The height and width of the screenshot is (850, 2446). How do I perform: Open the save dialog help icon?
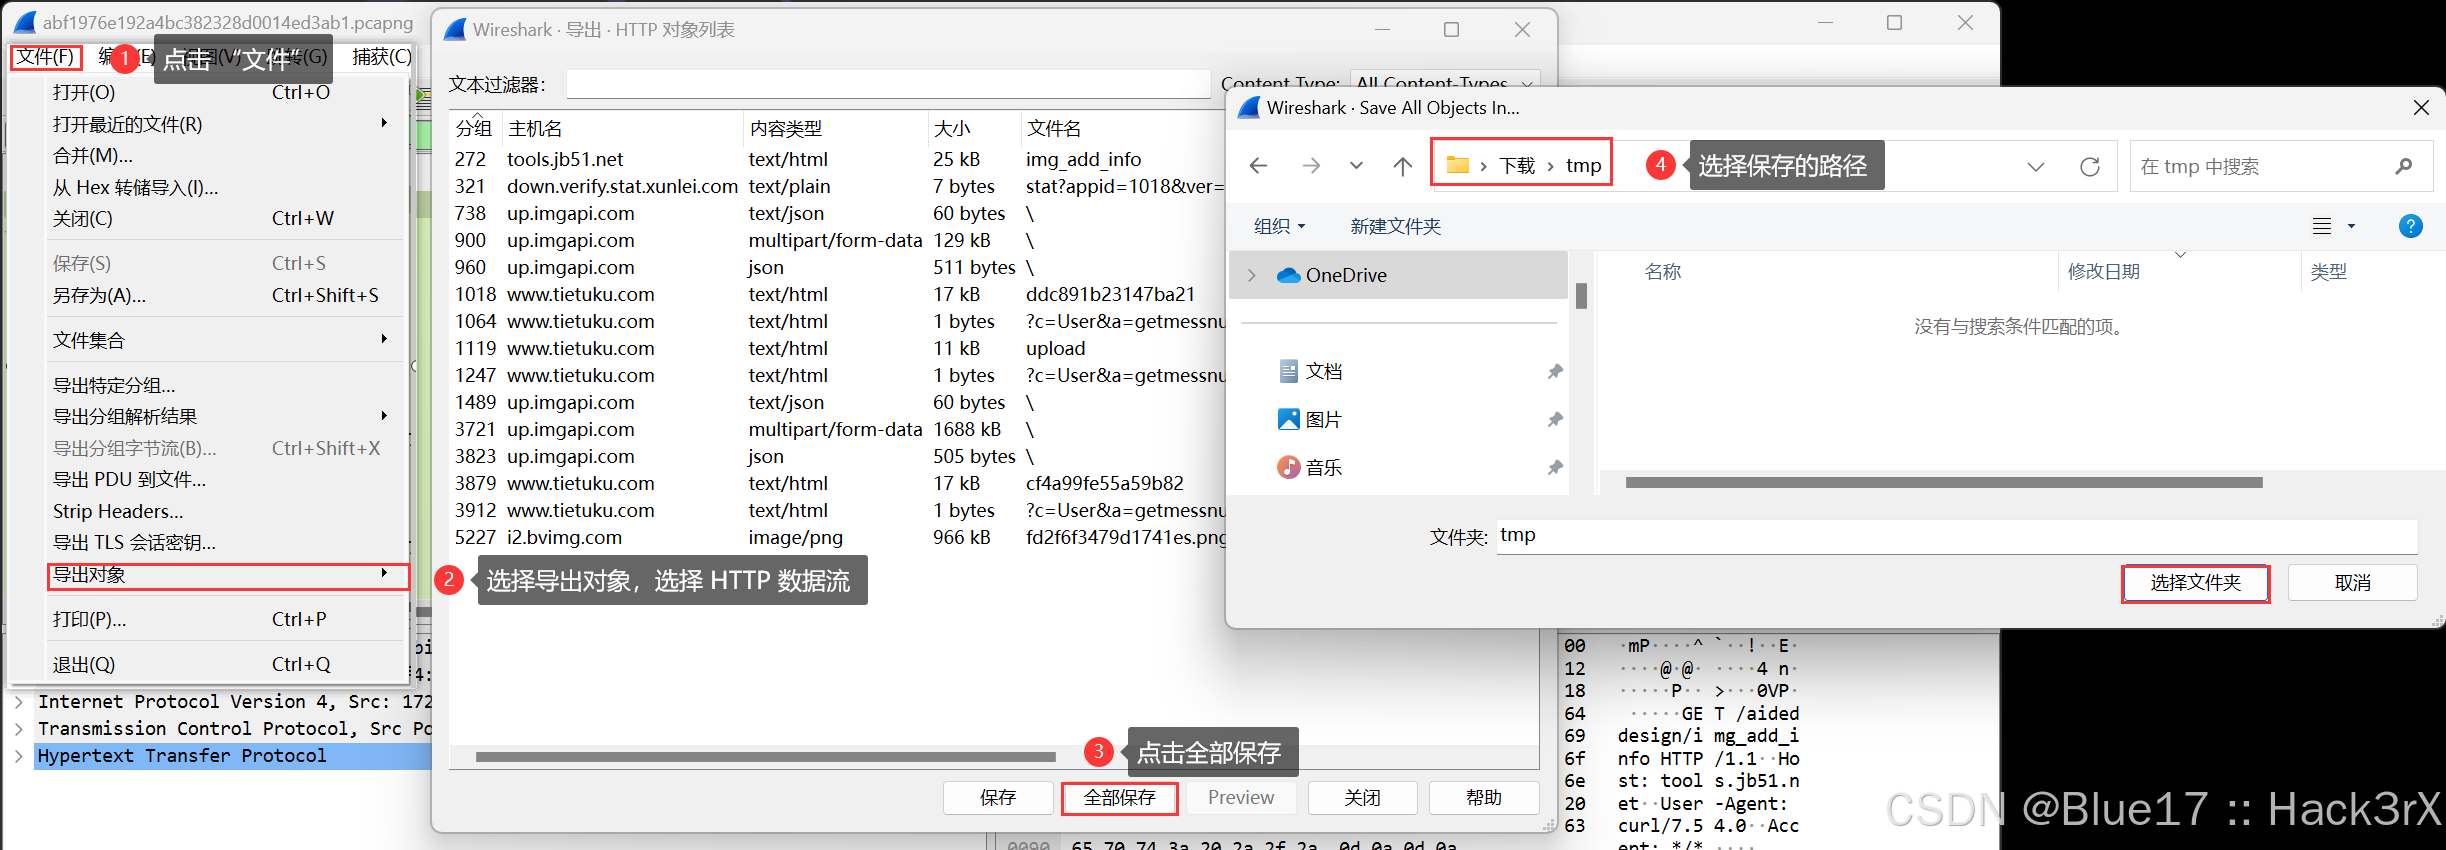[2410, 226]
